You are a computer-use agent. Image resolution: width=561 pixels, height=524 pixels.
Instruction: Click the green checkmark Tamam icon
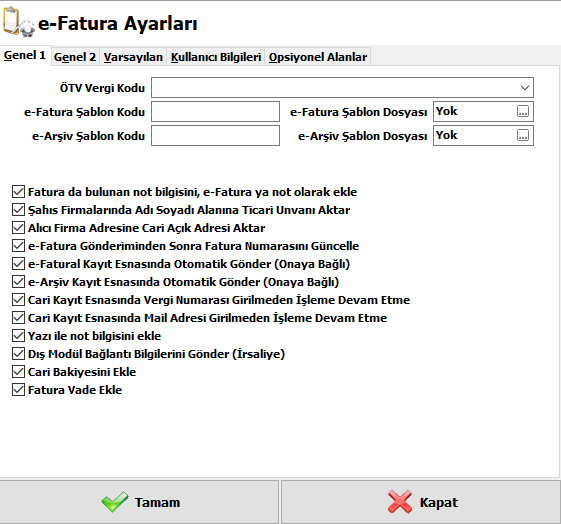tap(114, 502)
